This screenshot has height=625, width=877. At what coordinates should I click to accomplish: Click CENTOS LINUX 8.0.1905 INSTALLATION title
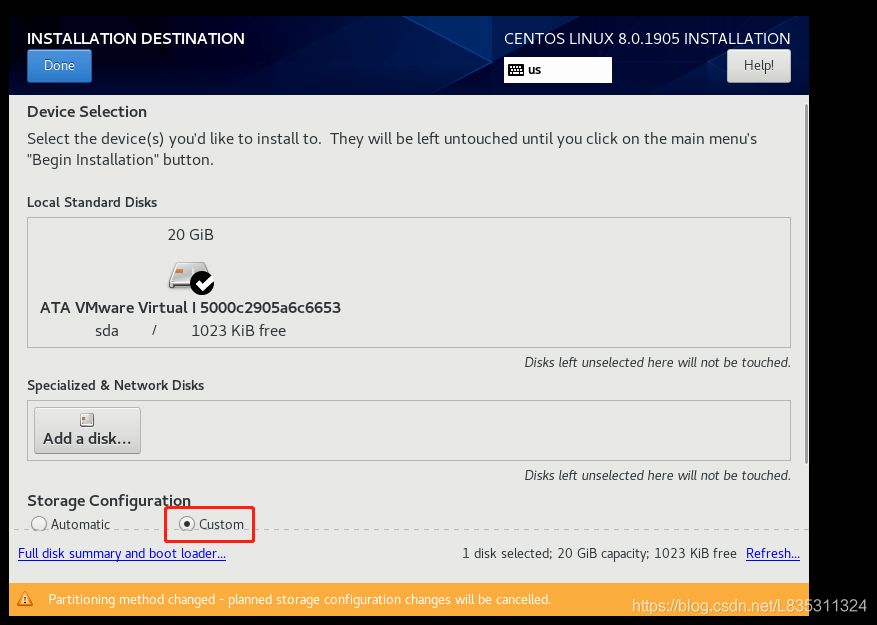point(647,38)
